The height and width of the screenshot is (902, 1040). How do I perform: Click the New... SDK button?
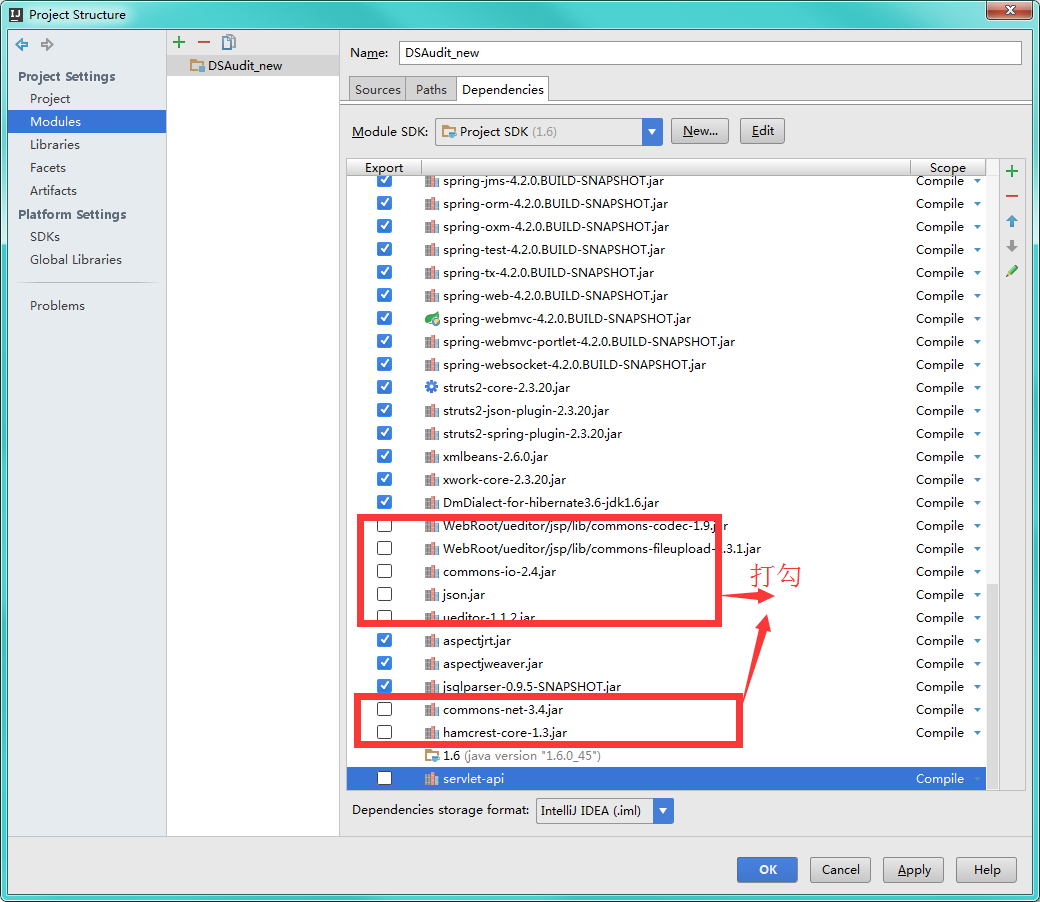[x=700, y=131]
